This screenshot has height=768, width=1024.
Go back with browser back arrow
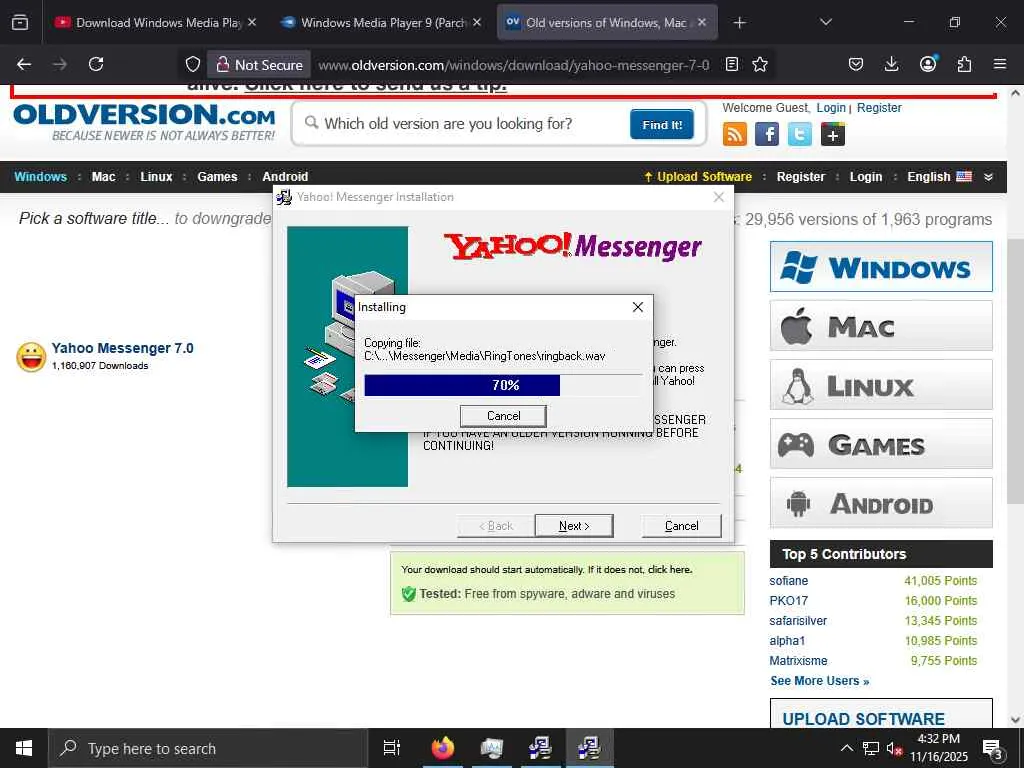[x=24, y=64]
